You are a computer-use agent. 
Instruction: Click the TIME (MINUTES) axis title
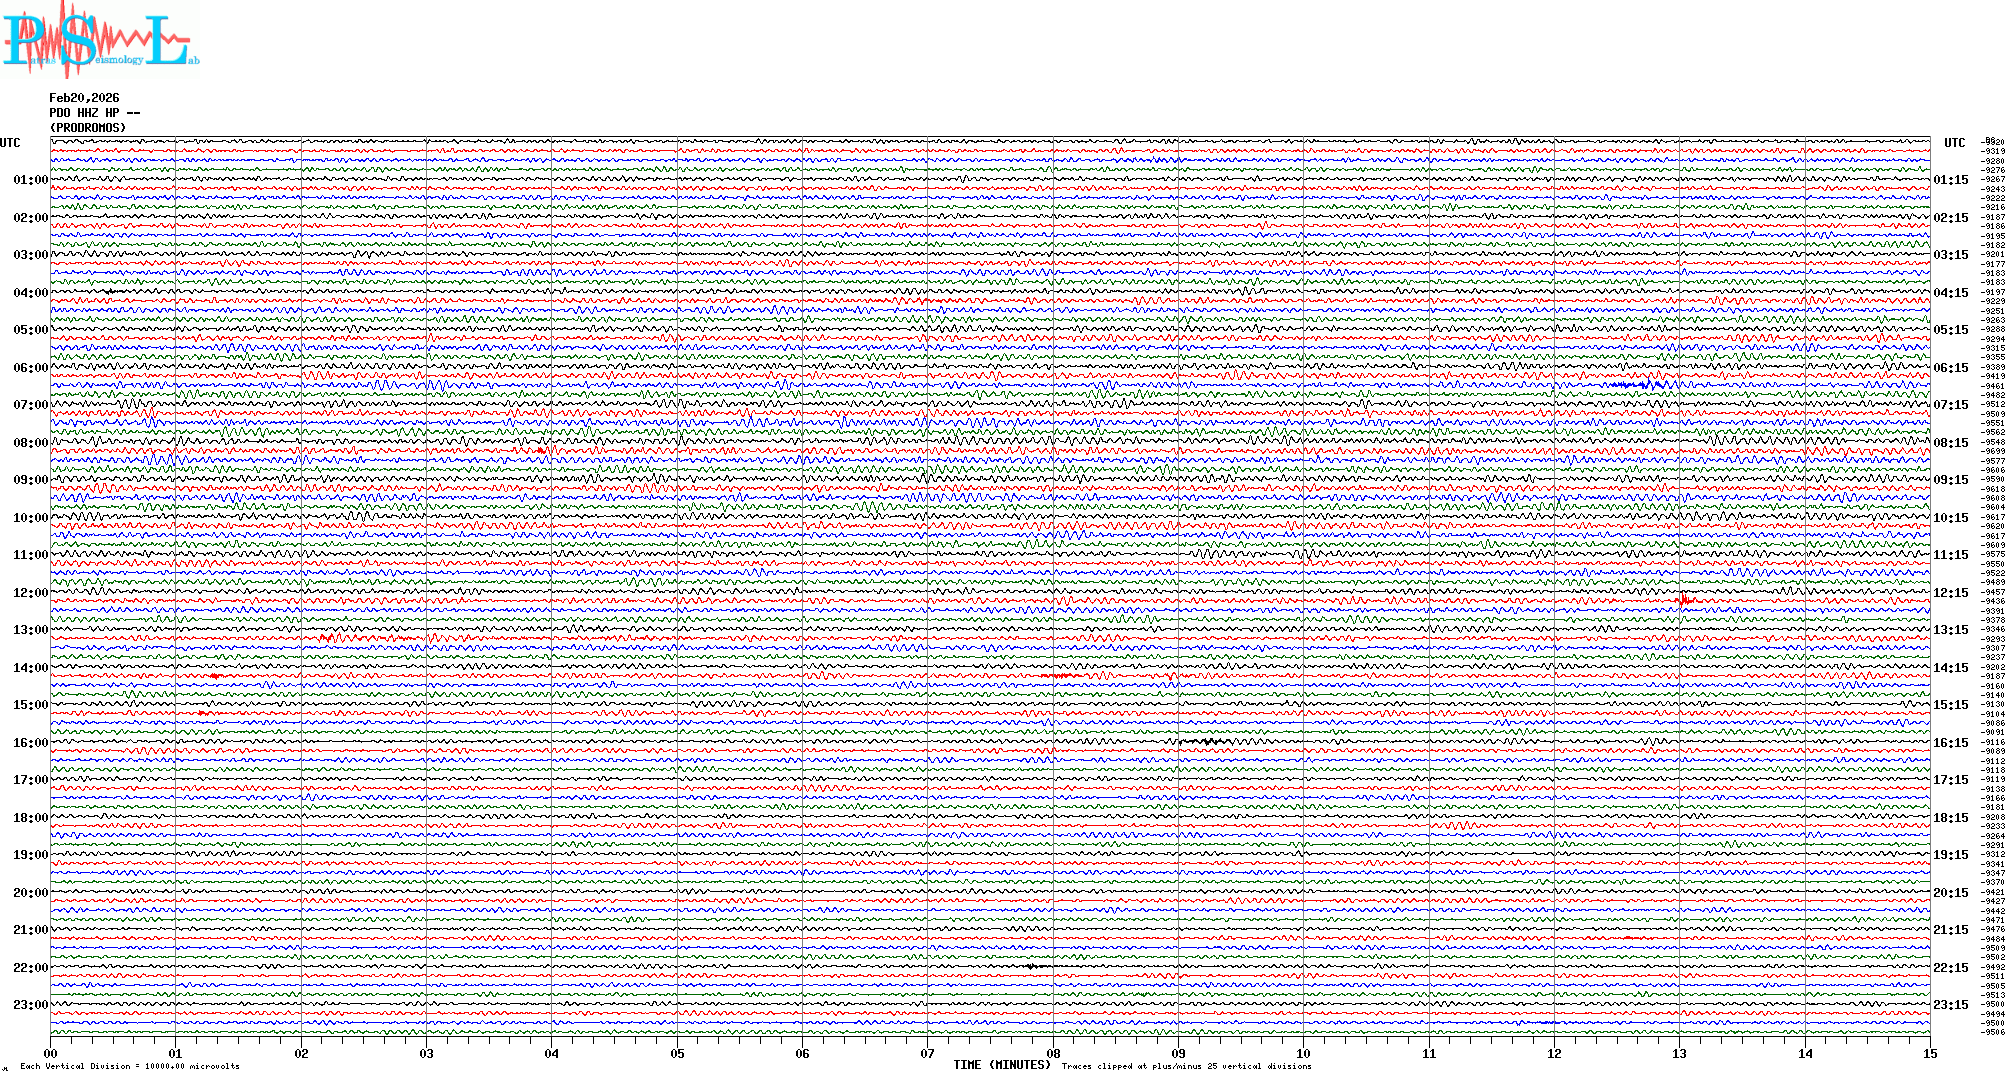pyautogui.click(x=1001, y=1065)
